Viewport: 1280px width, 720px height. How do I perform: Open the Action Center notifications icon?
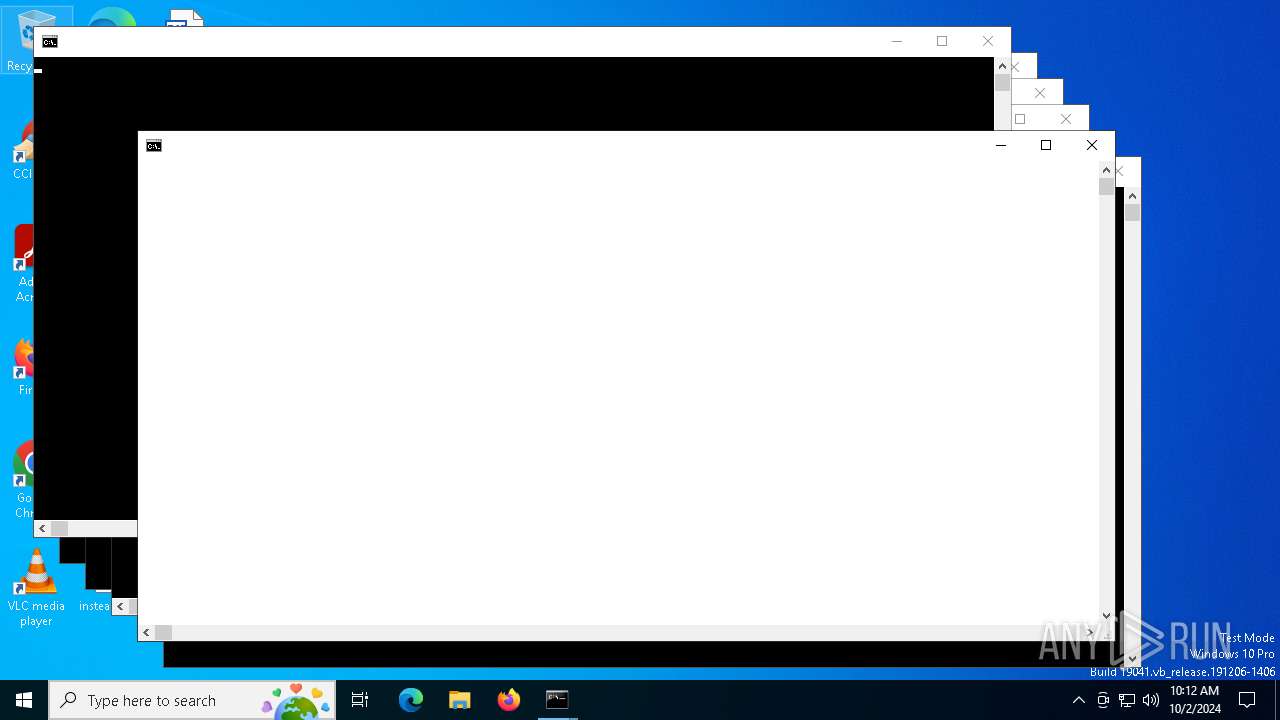(1247, 700)
